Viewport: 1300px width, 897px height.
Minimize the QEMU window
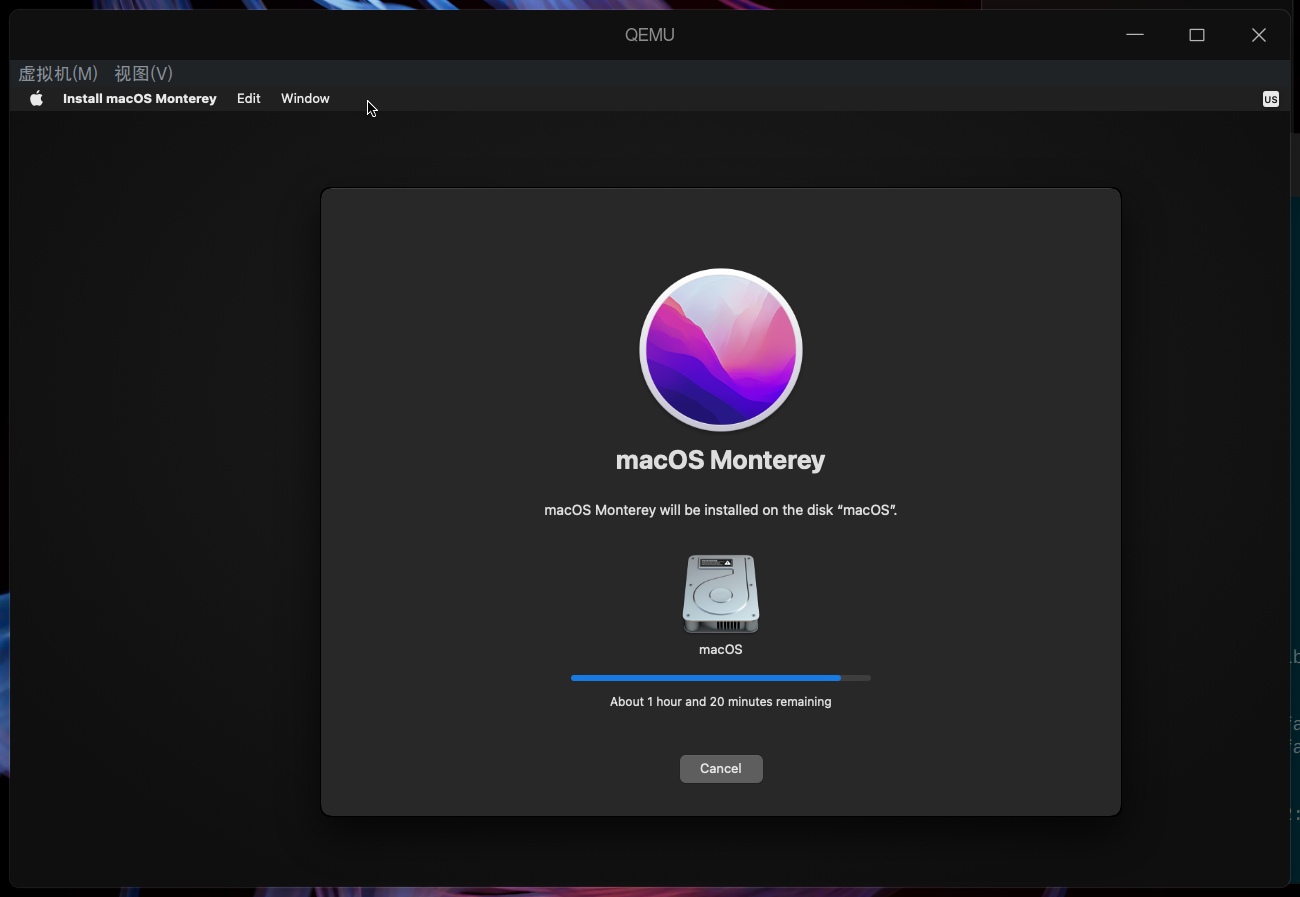point(1135,35)
